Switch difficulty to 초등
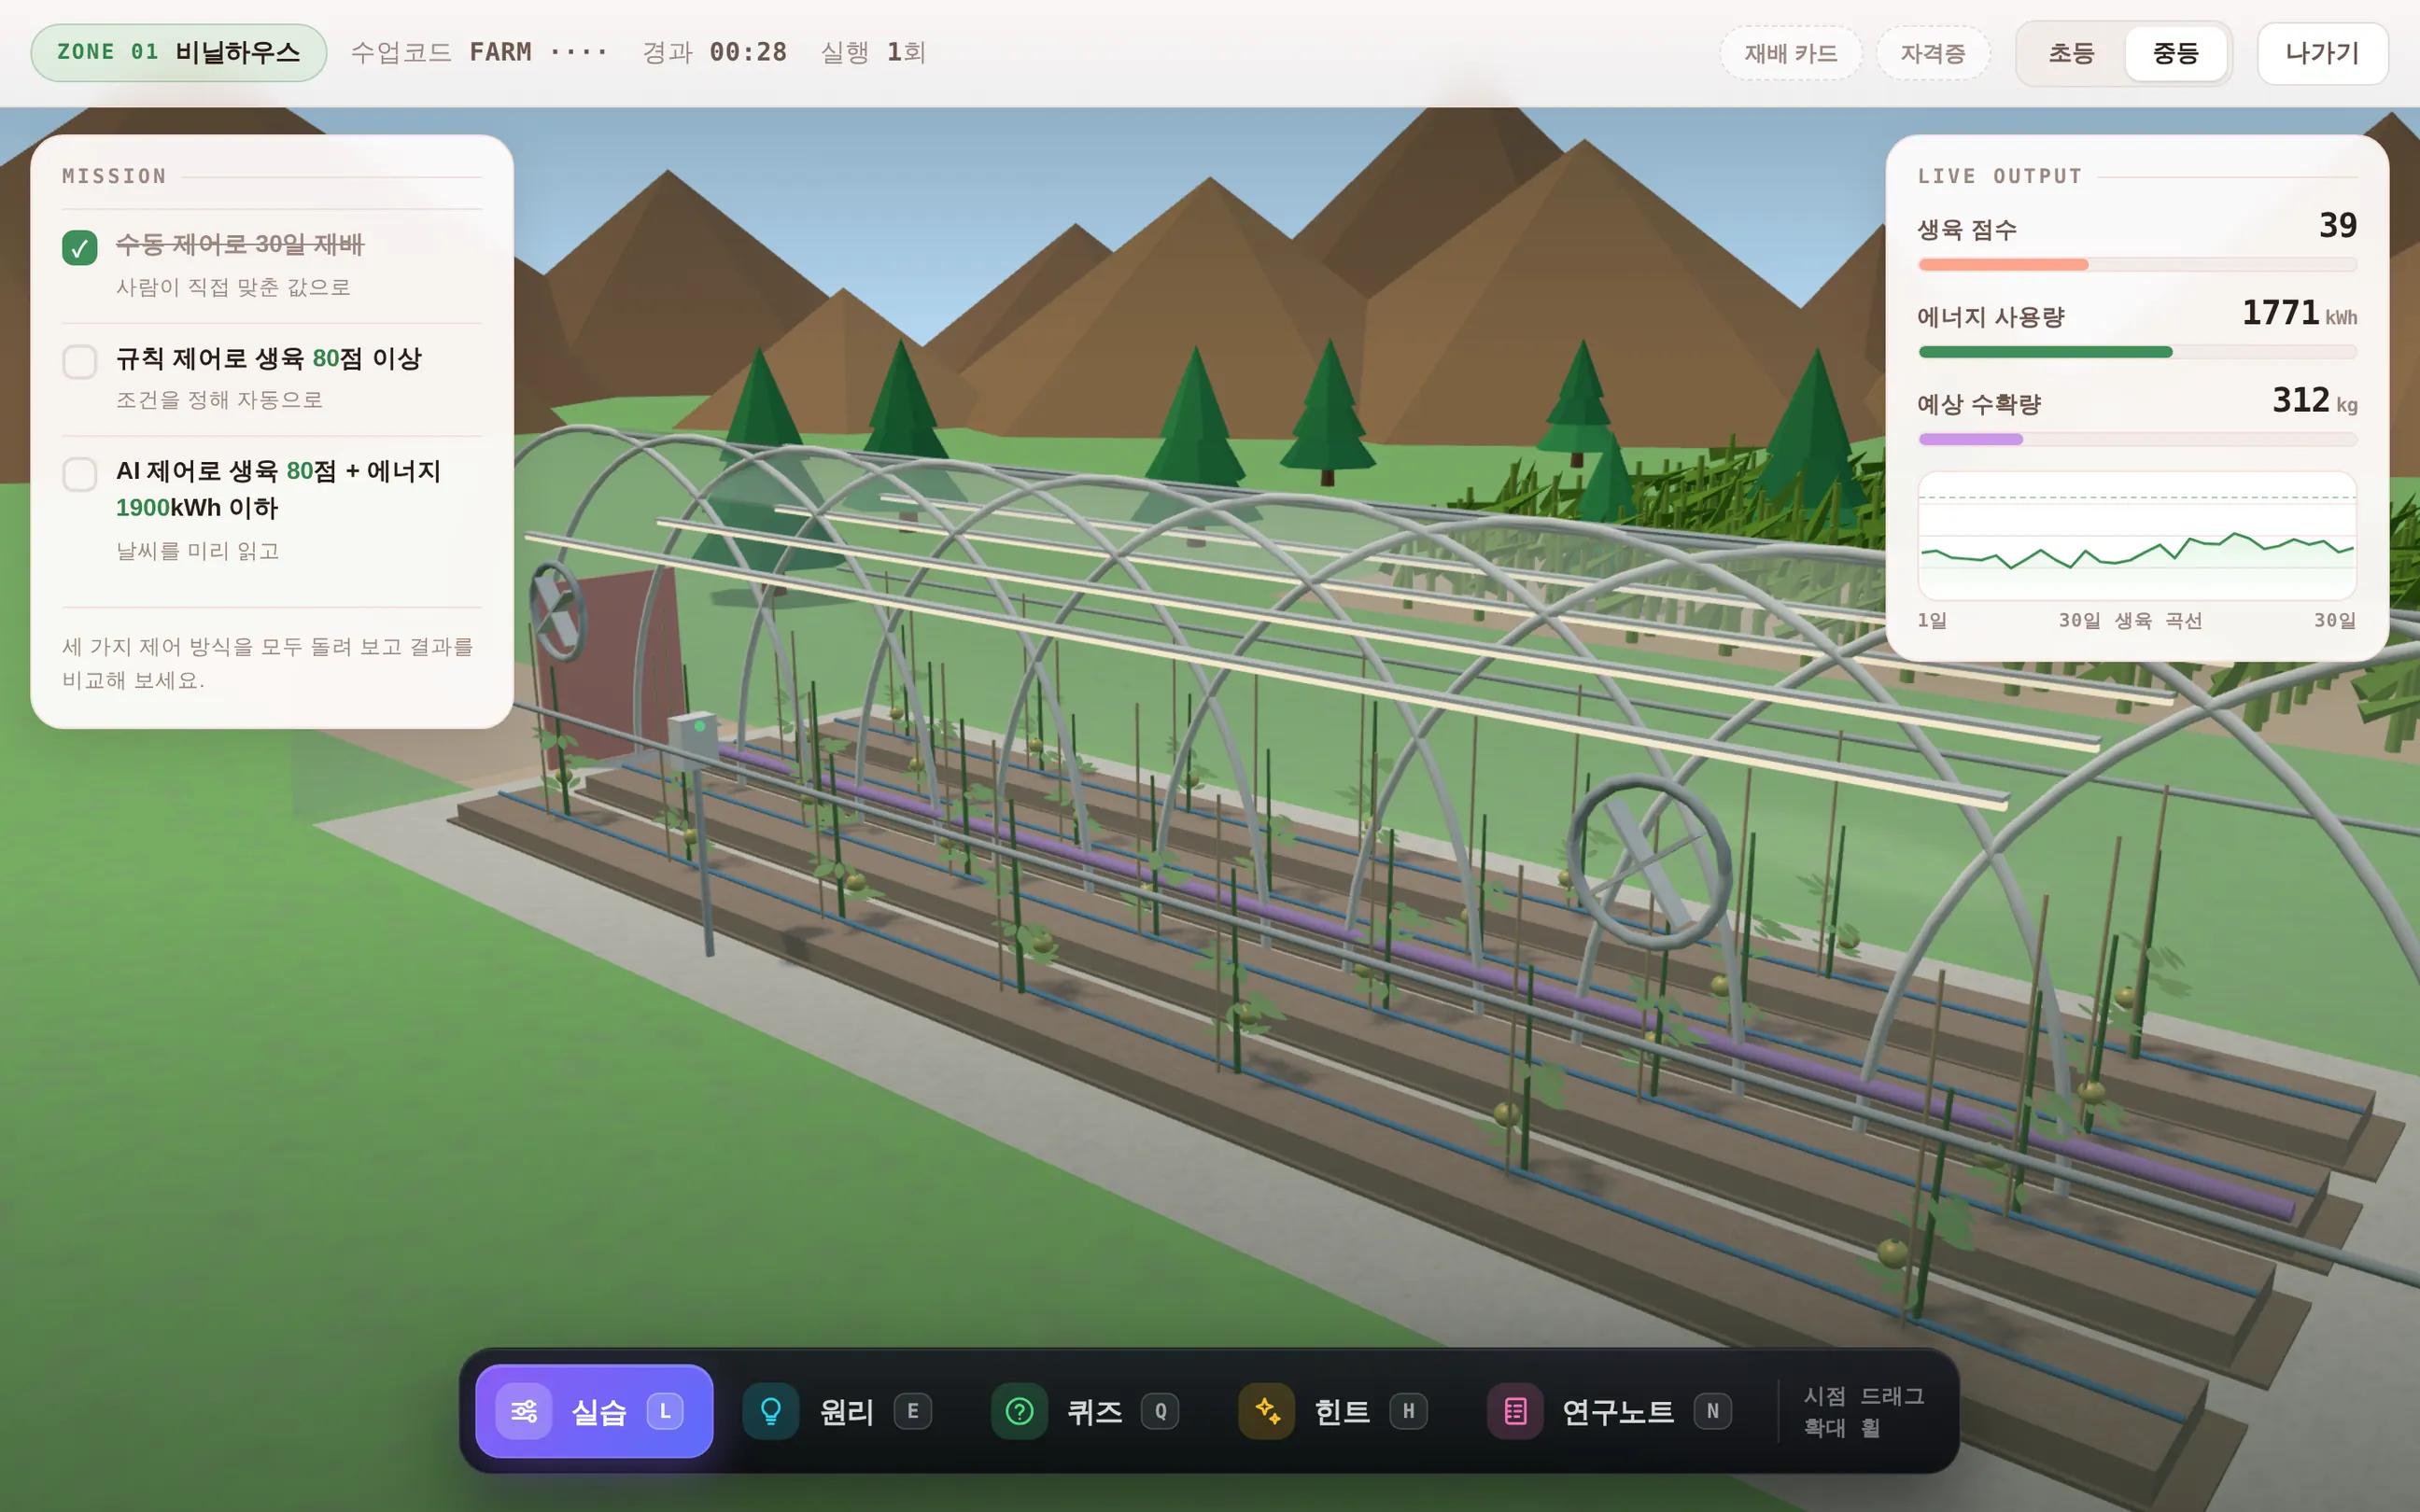Viewport: 2420px width, 1512px height. coord(2071,53)
